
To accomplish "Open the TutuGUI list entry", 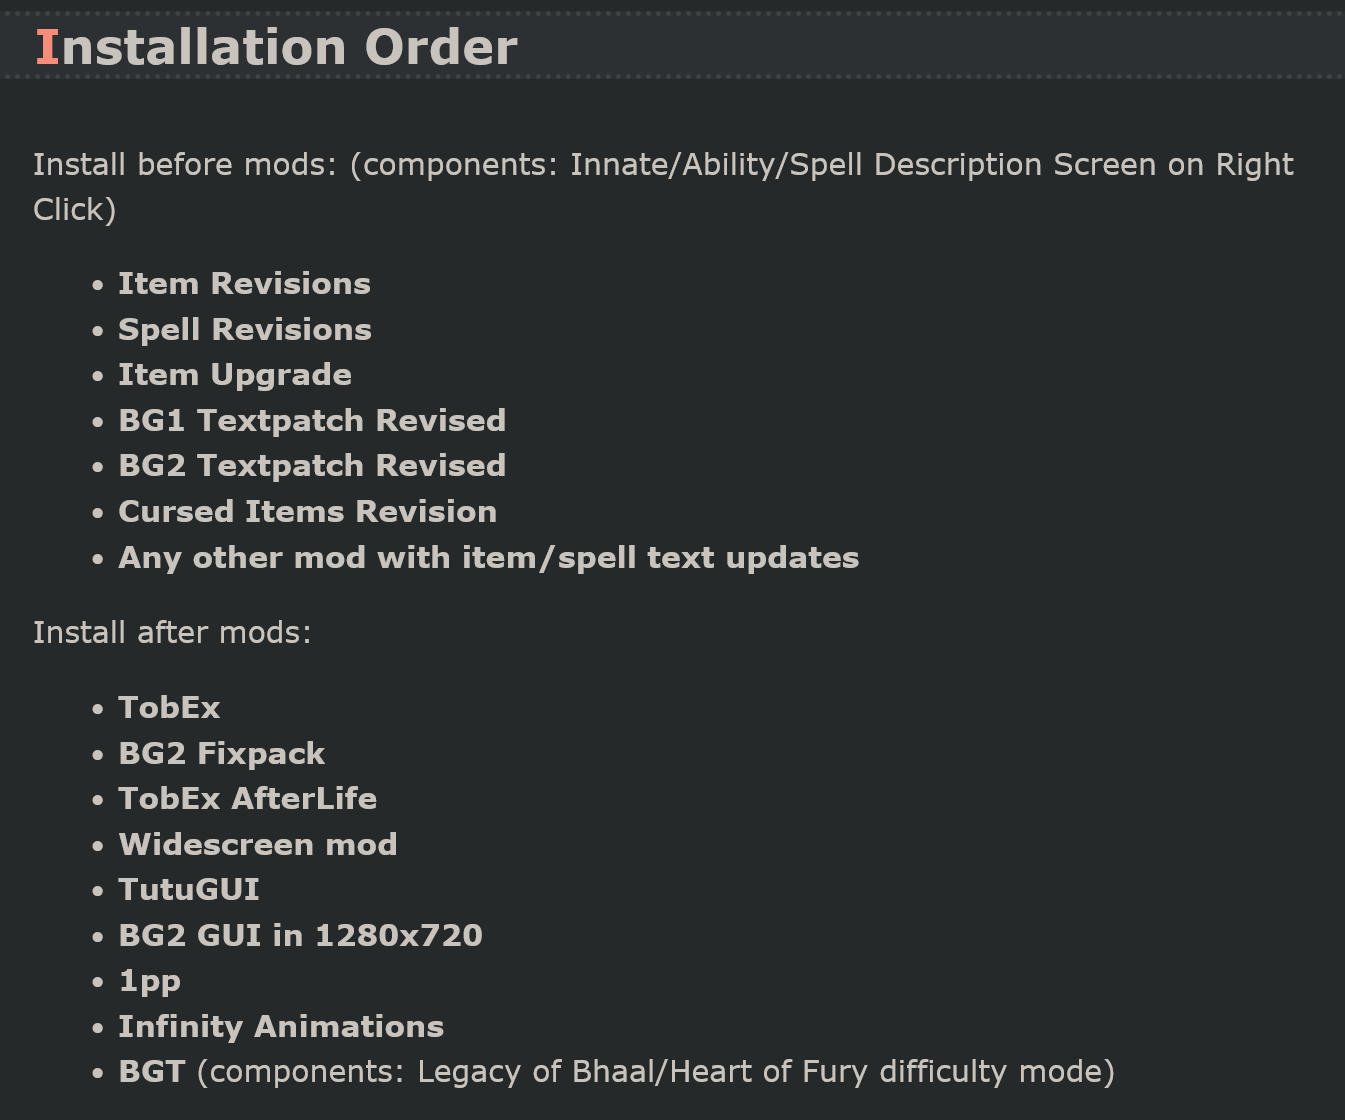I will click(188, 890).
